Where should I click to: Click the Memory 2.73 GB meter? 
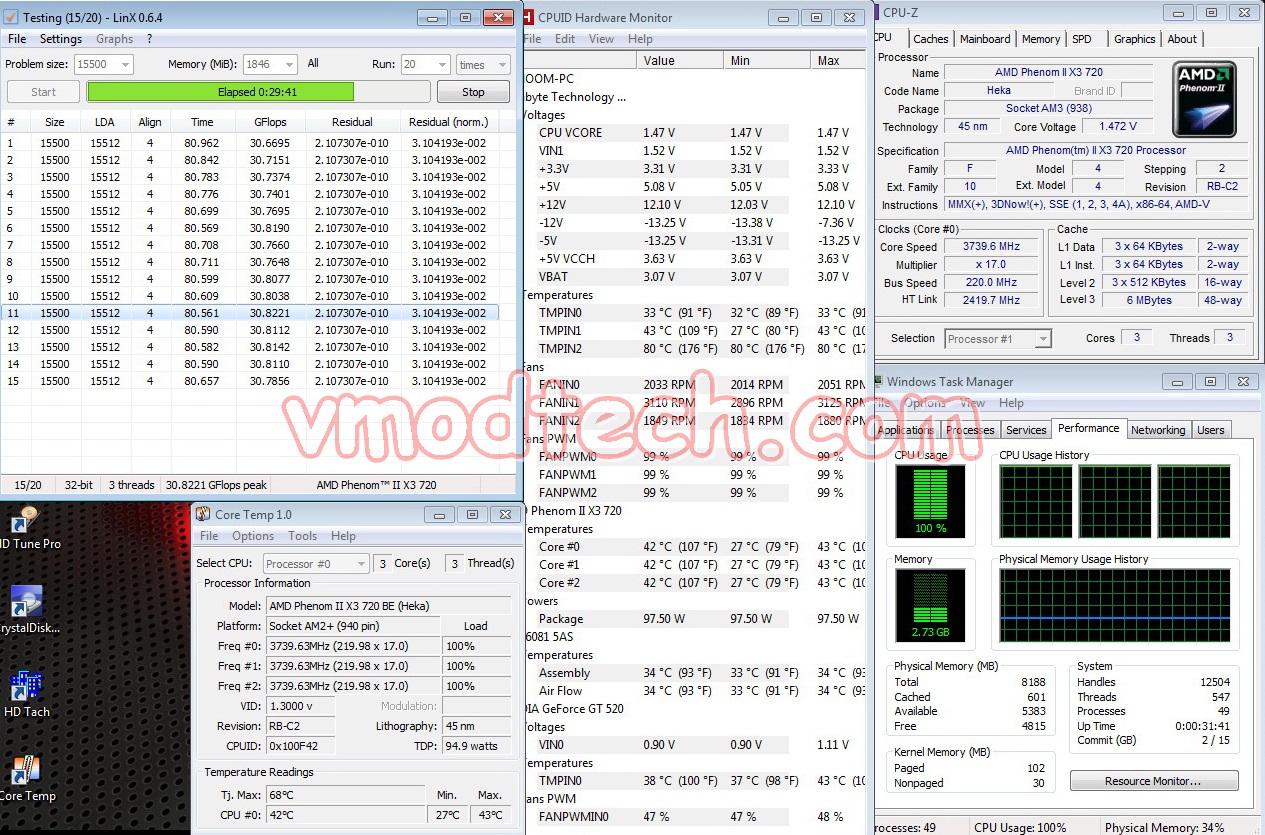coord(929,605)
